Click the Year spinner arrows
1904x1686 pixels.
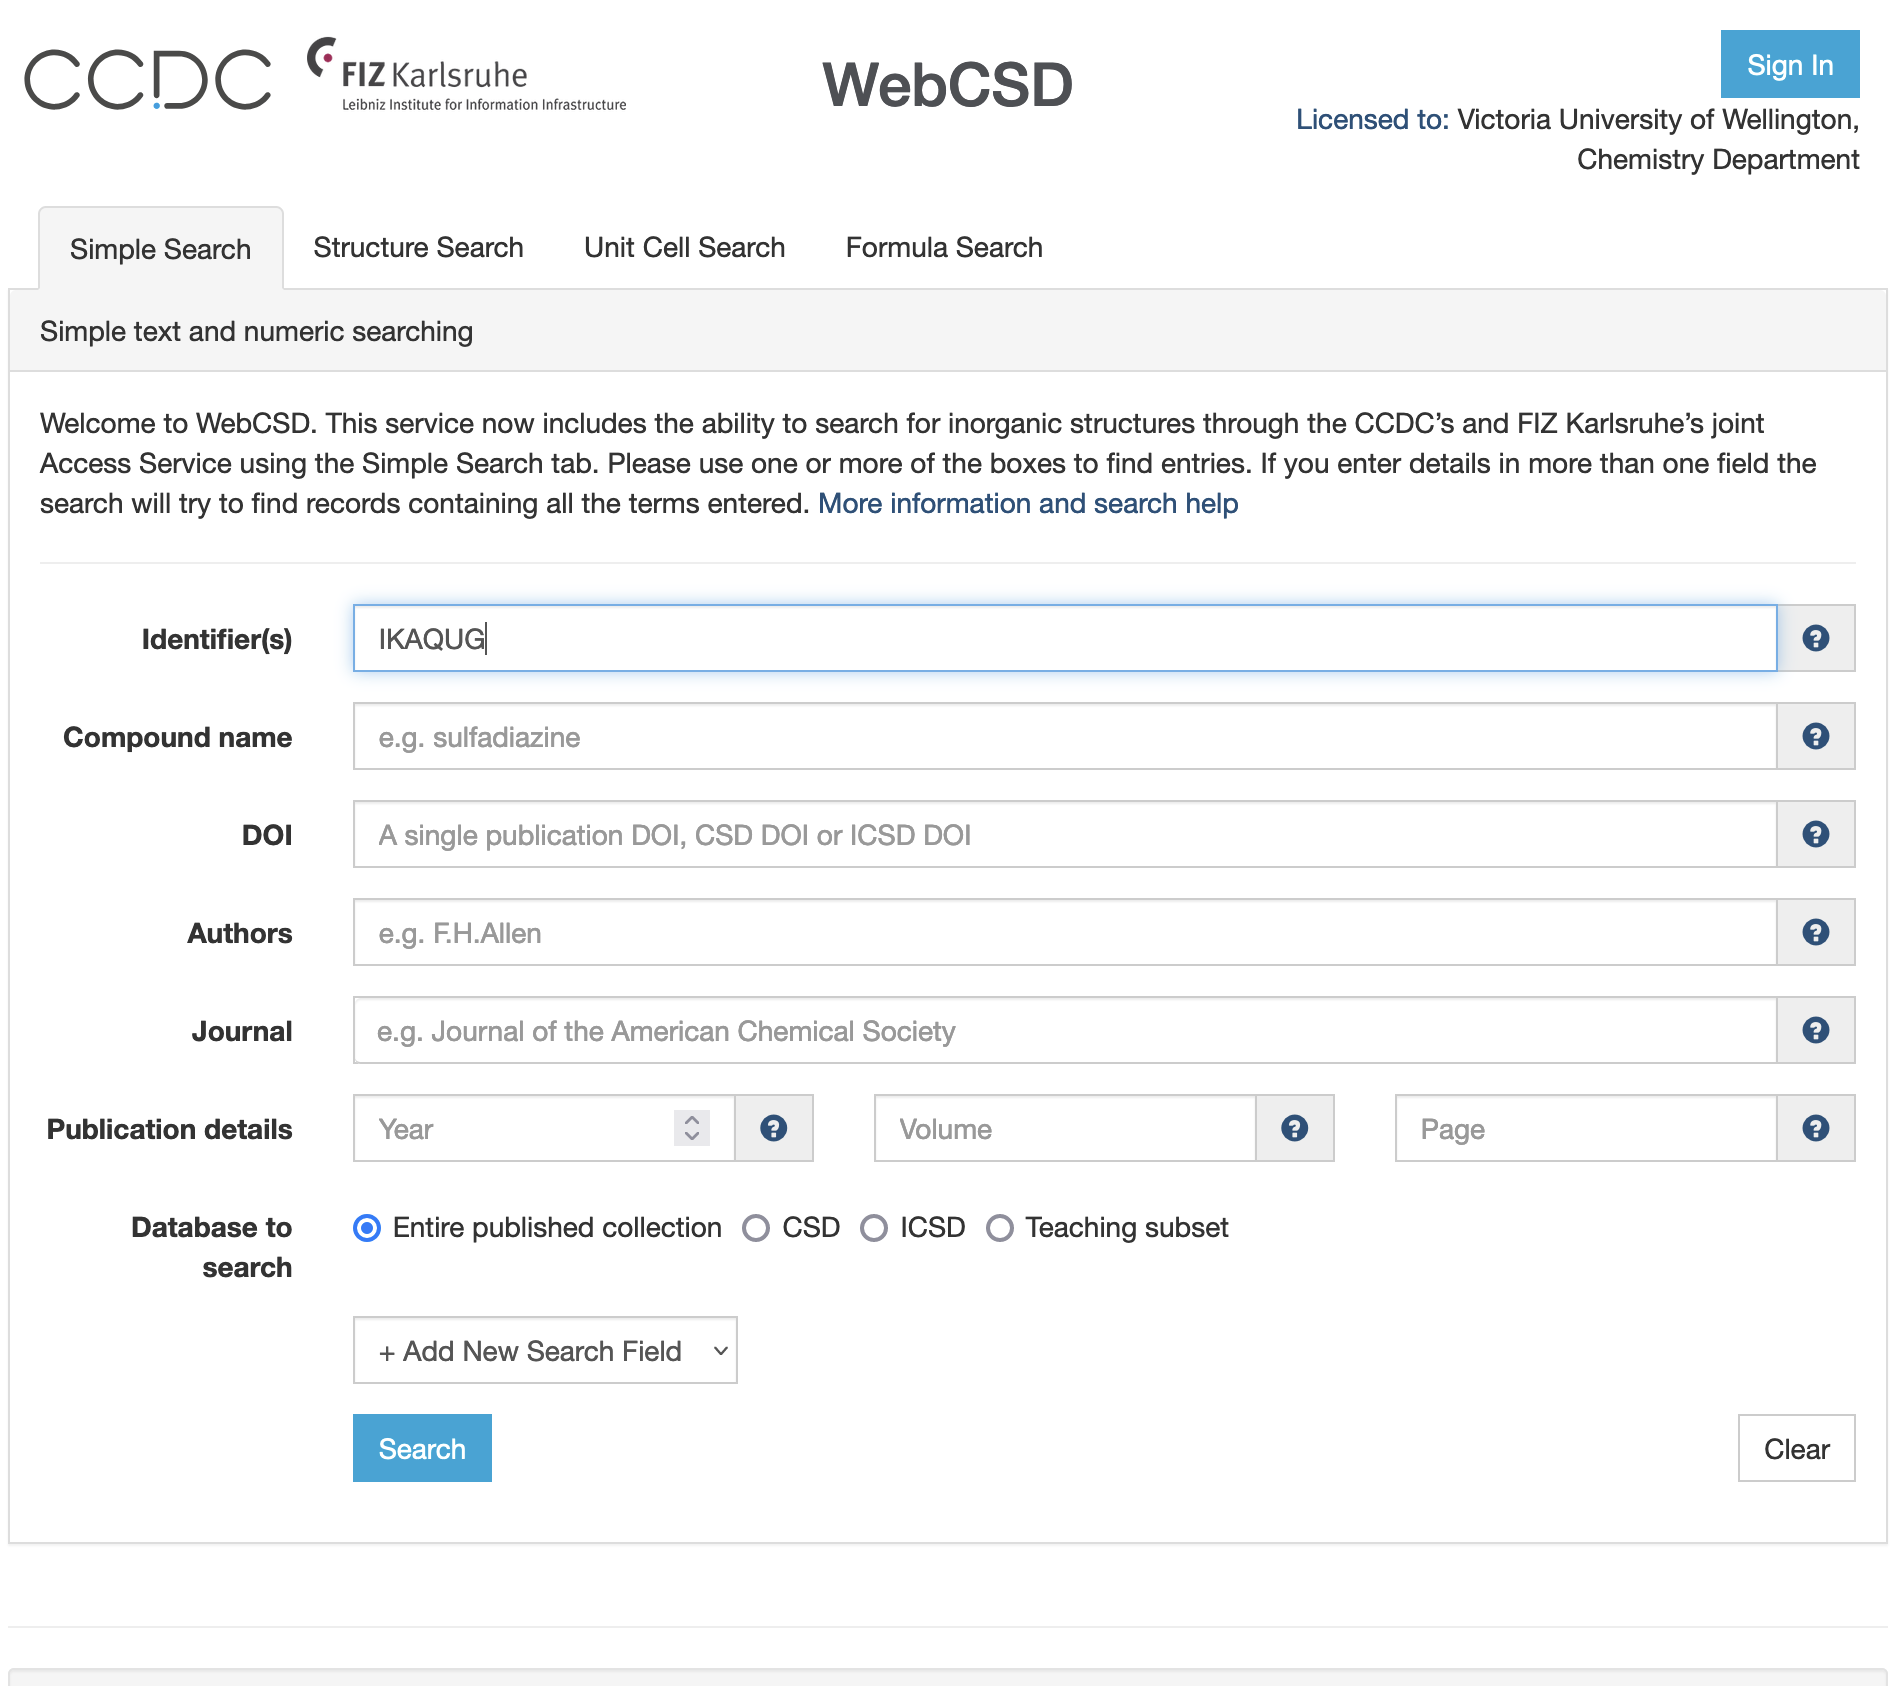pos(692,1128)
